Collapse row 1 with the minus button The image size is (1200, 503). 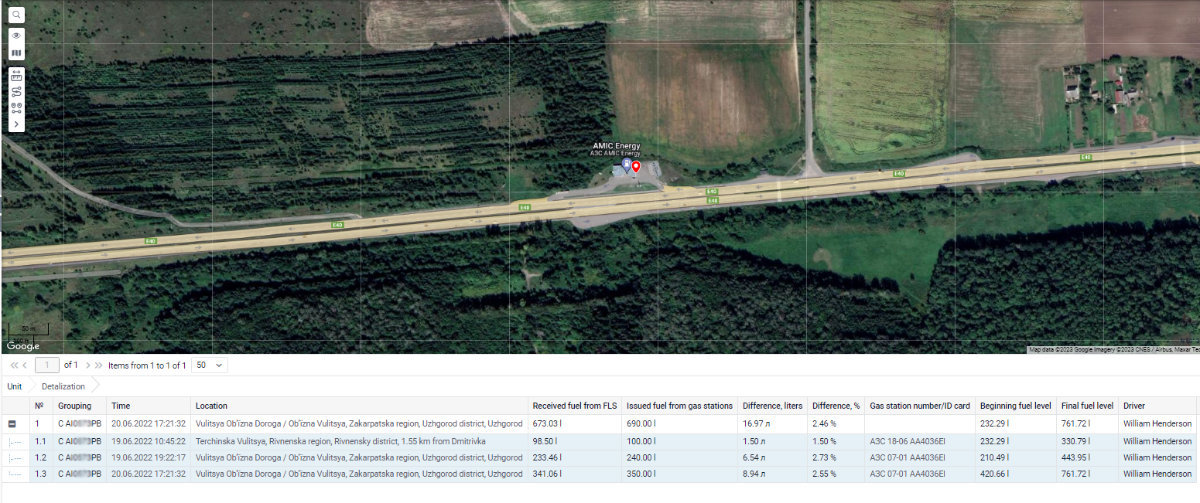click(x=13, y=424)
